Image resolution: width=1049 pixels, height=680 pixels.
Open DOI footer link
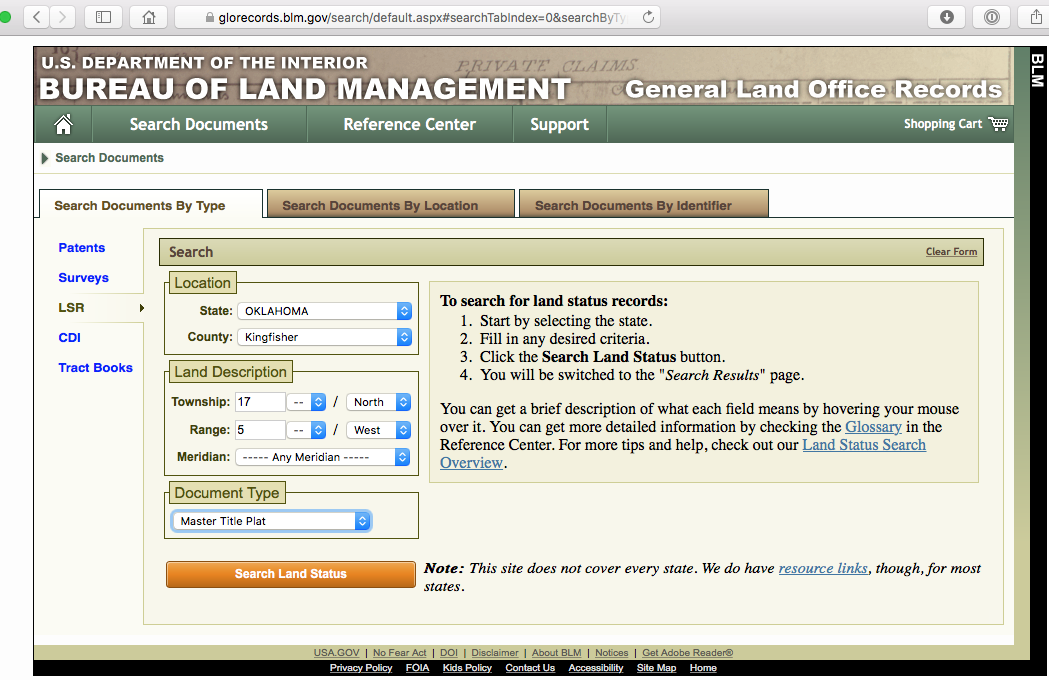(449, 653)
